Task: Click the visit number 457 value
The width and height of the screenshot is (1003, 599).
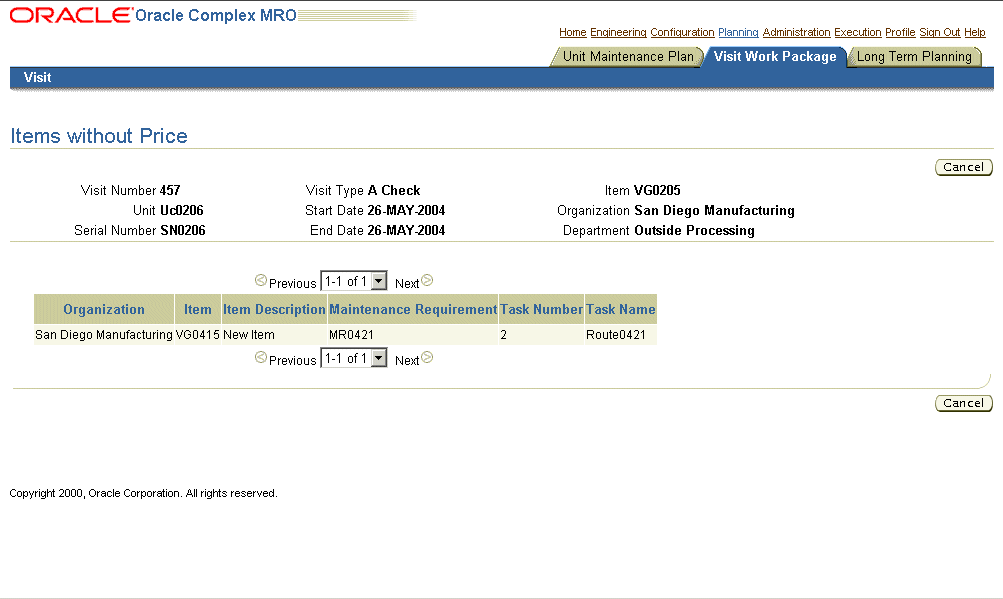Action: pos(170,190)
